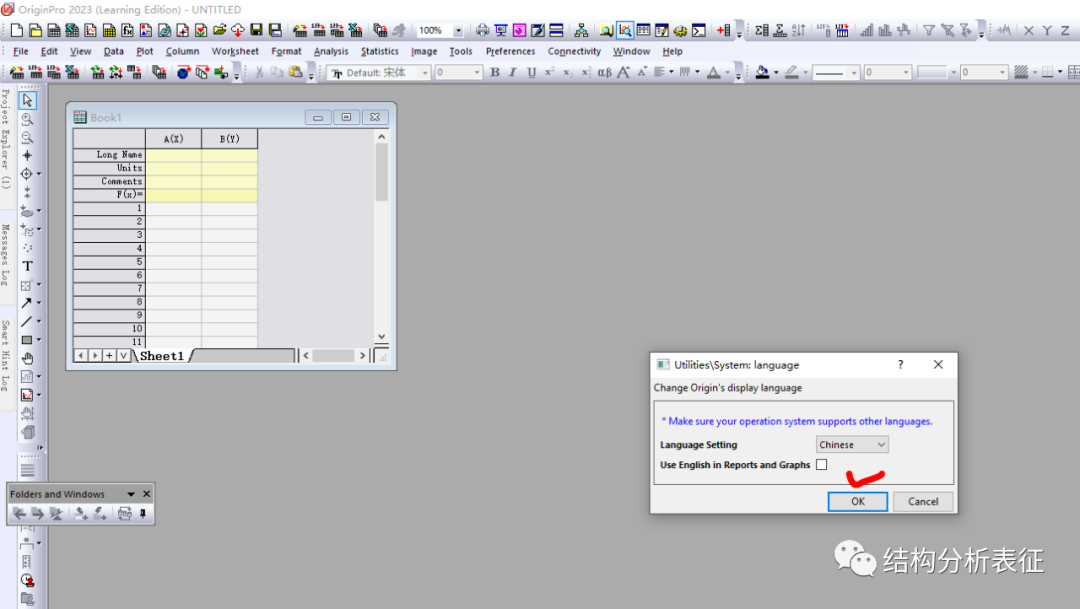Viewport: 1080px width, 609px height.
Task: Click the red cloud download toolbar icon
Action: pyautogui.click(x=238, y=30)
